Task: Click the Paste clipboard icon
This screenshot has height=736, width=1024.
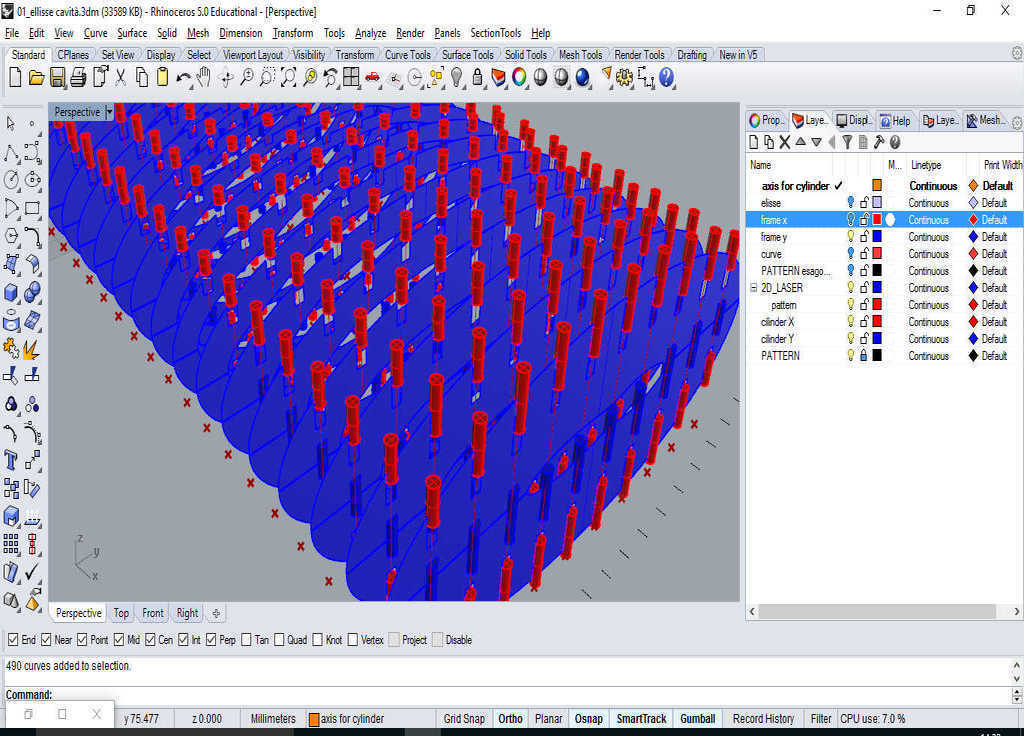Action: pos(163,78)
